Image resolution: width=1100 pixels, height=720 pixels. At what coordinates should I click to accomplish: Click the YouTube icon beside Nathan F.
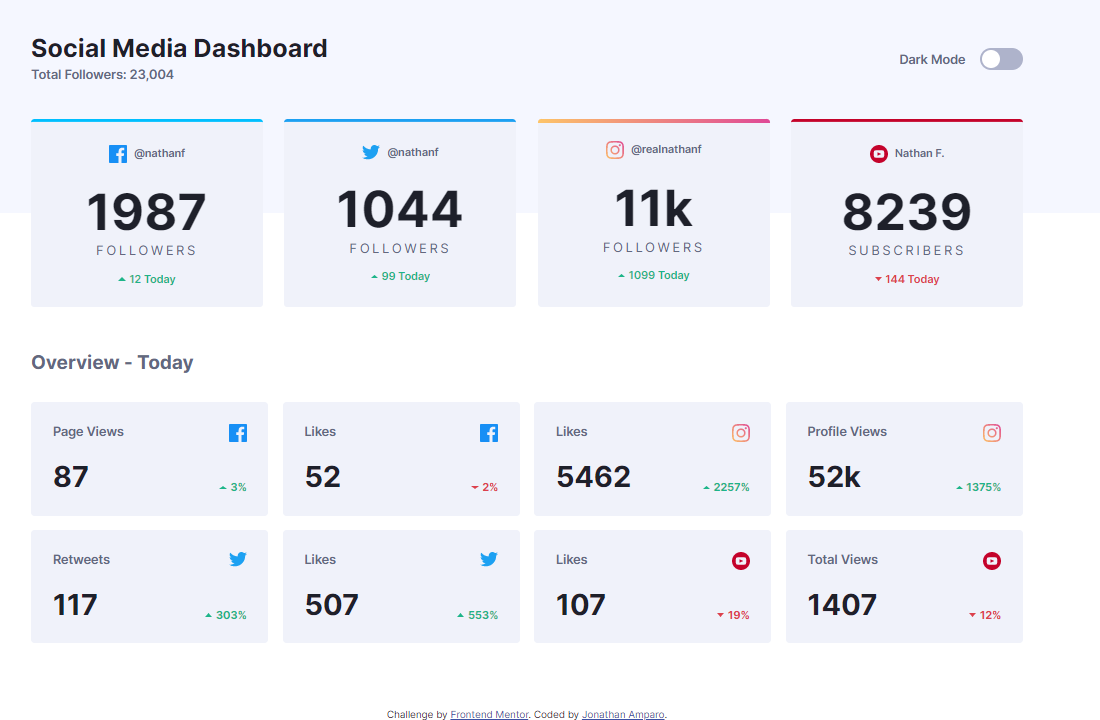coord(879,154)
